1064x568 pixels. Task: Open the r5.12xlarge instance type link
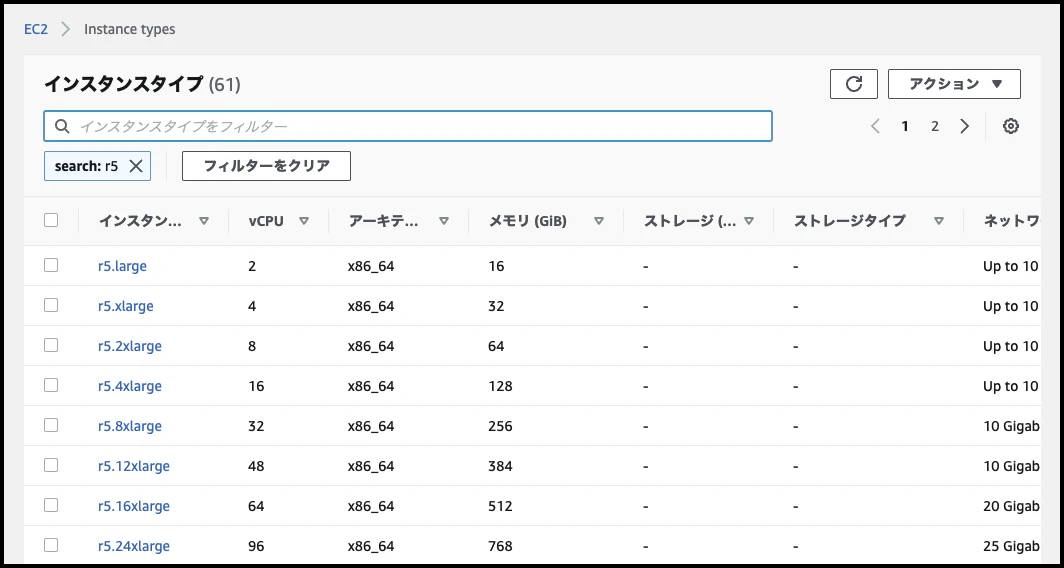pos(134,466)
